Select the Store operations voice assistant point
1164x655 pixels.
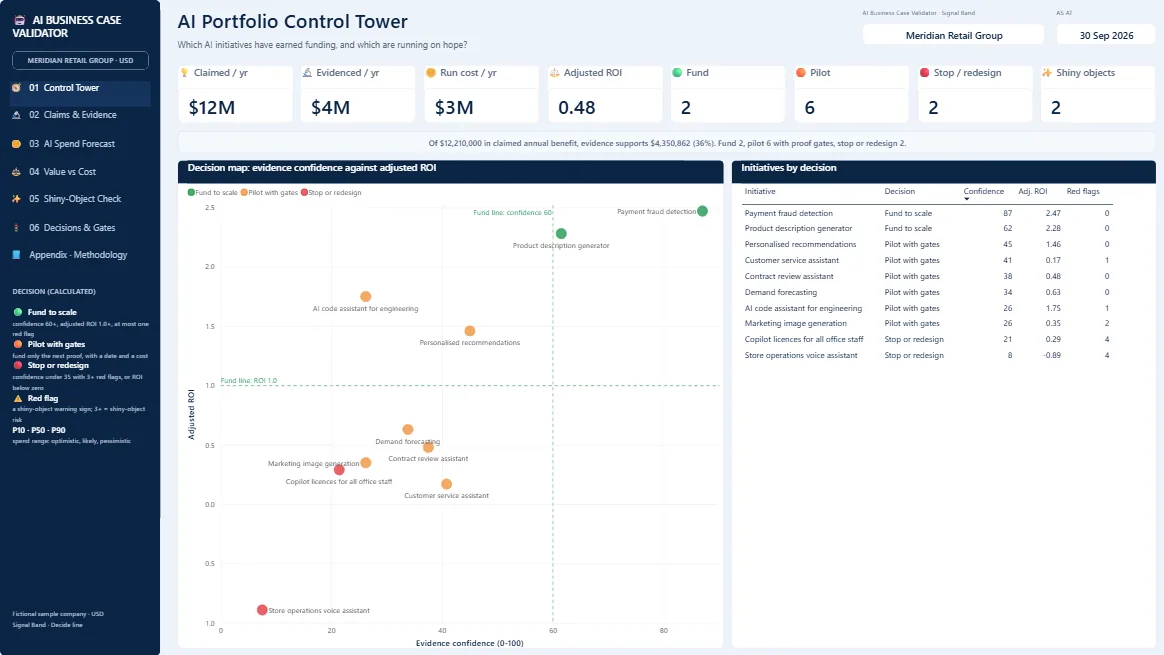pyautogui.click(x=262, y=610)
